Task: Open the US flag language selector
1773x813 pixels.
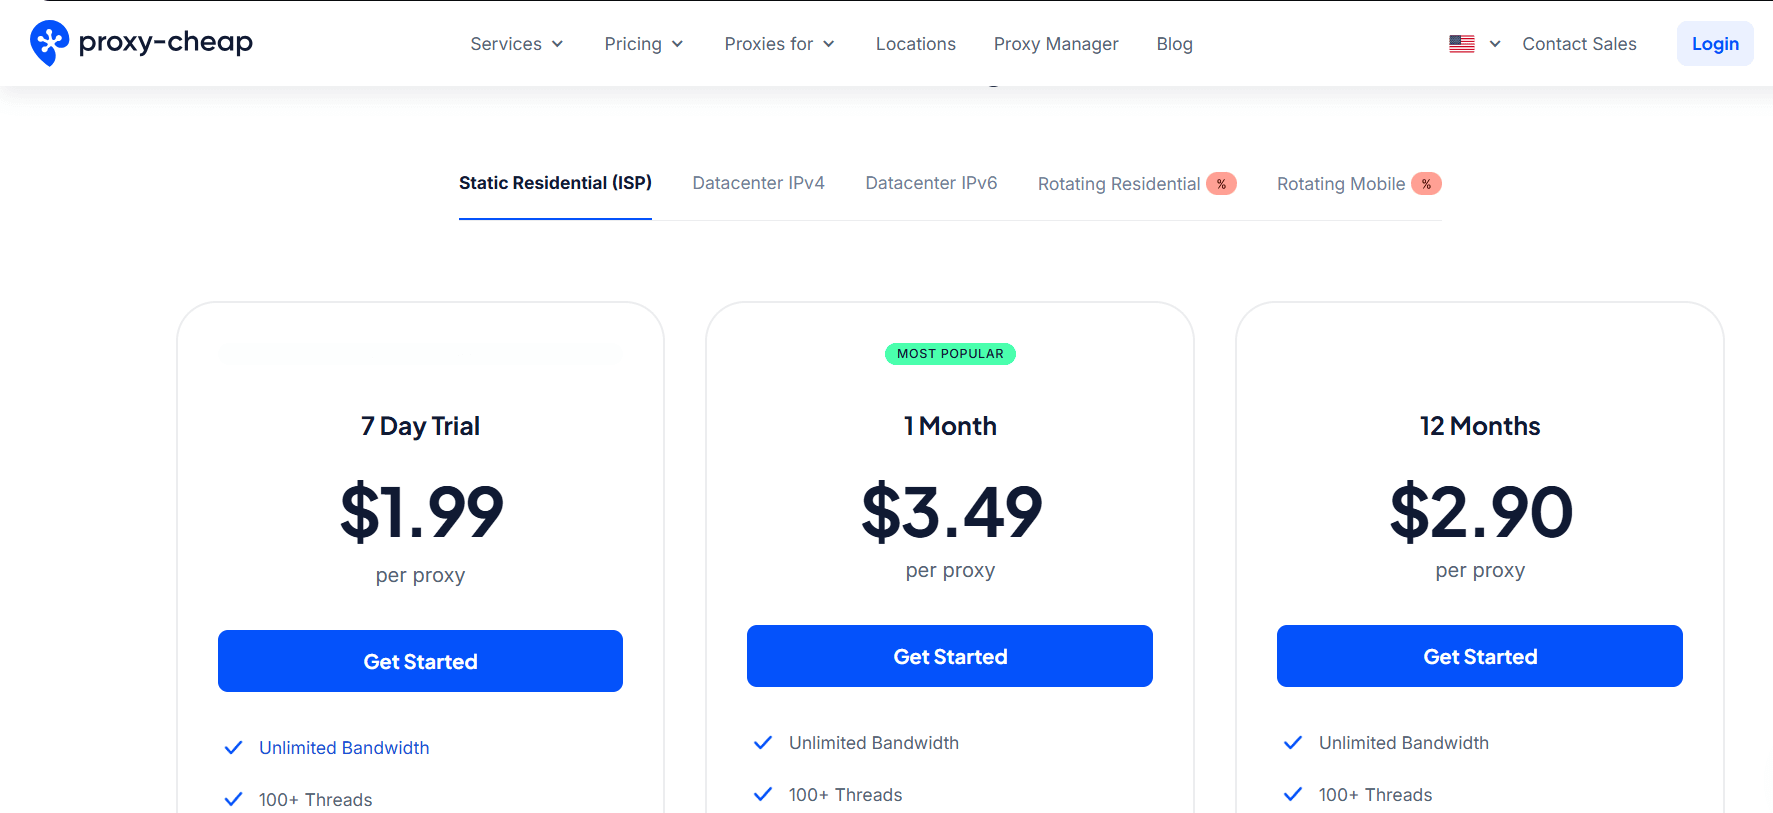Action: point(1462,44)
